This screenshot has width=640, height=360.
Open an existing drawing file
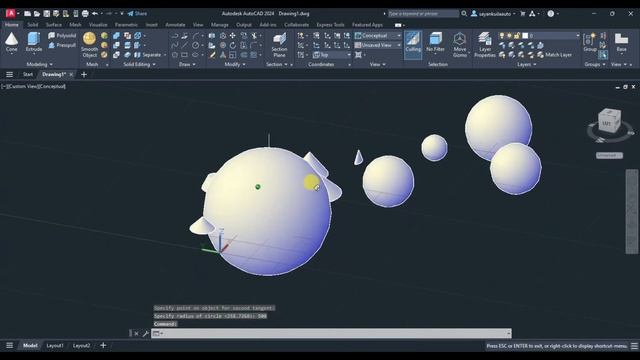[x=37, y=13]
